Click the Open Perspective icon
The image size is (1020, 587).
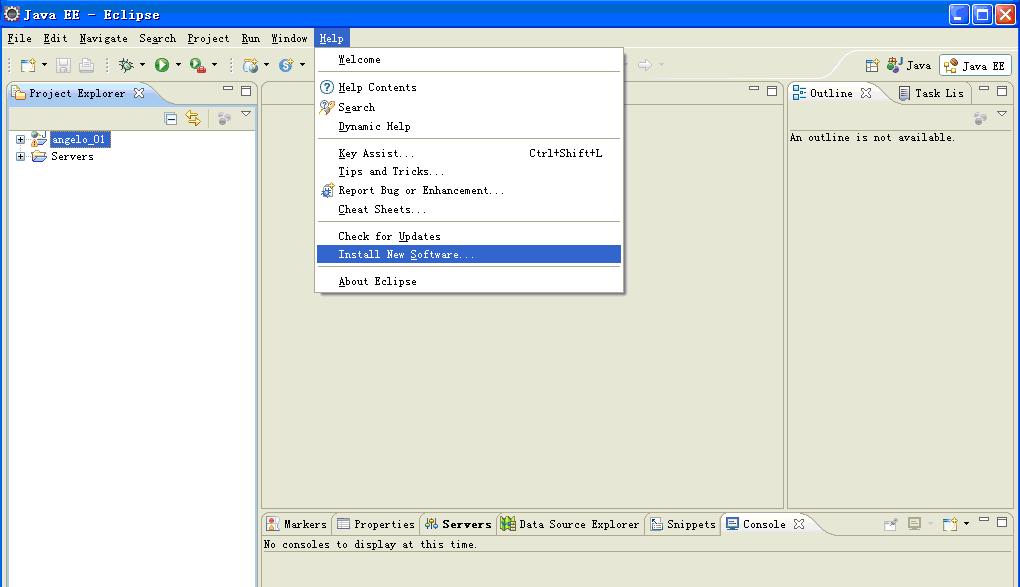pyautogui.click(x=872, y=66)
